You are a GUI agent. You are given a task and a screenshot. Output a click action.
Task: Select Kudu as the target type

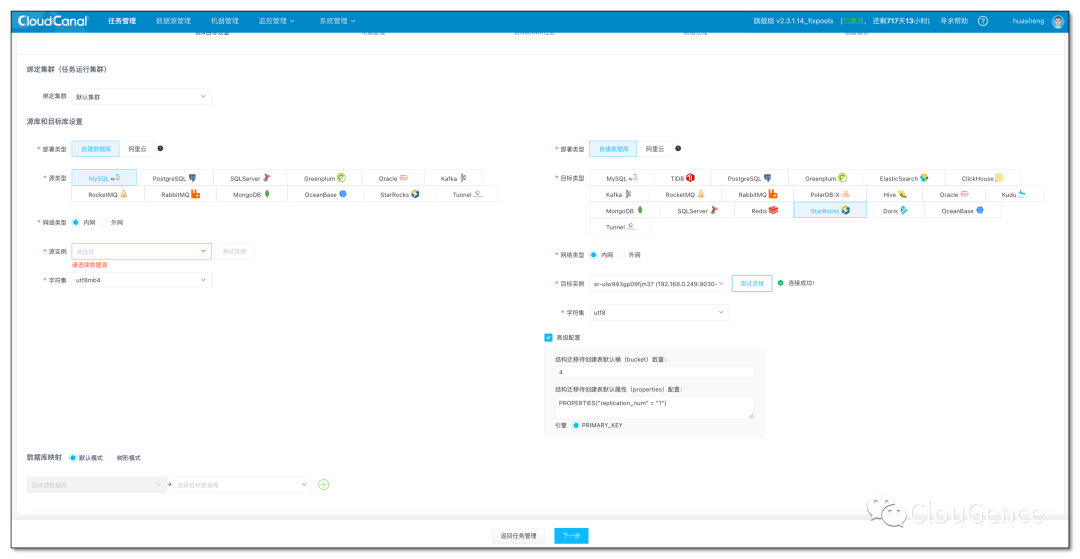tap(1014, 194)
